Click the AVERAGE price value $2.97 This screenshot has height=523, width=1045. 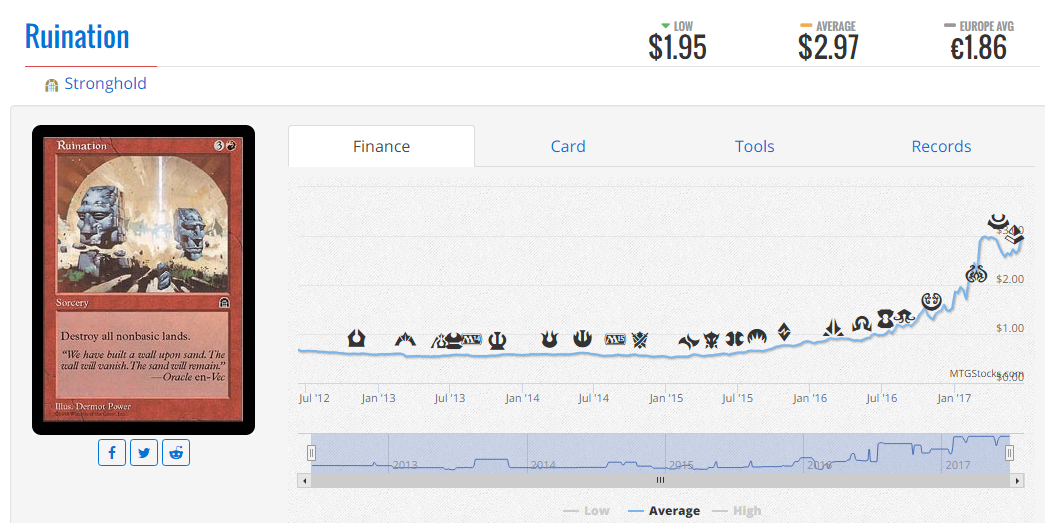coord(828,47)
